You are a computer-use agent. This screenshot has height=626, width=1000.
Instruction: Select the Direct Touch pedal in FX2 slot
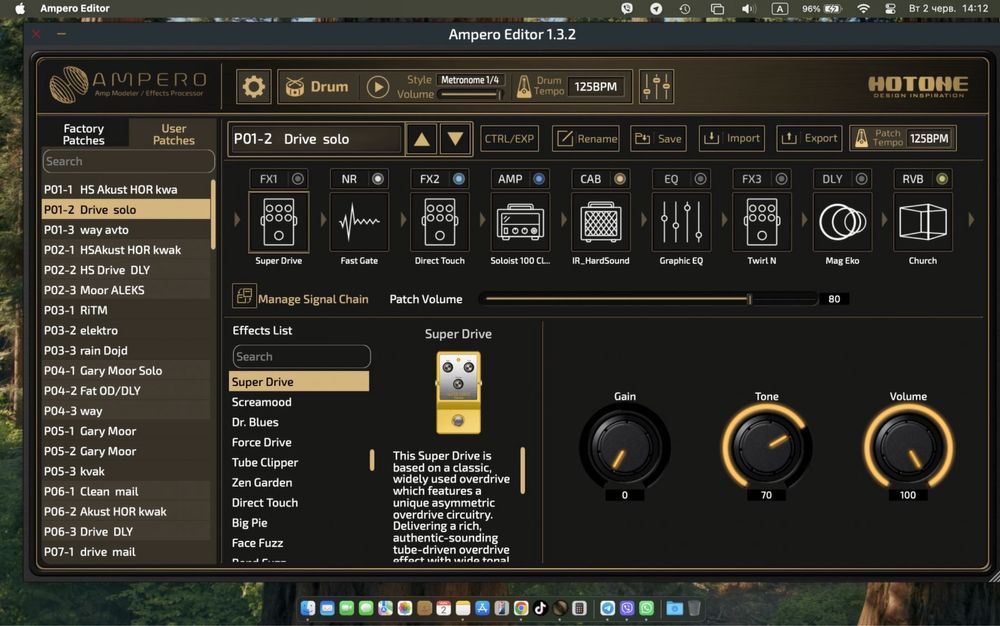click(x=439, y=221)
